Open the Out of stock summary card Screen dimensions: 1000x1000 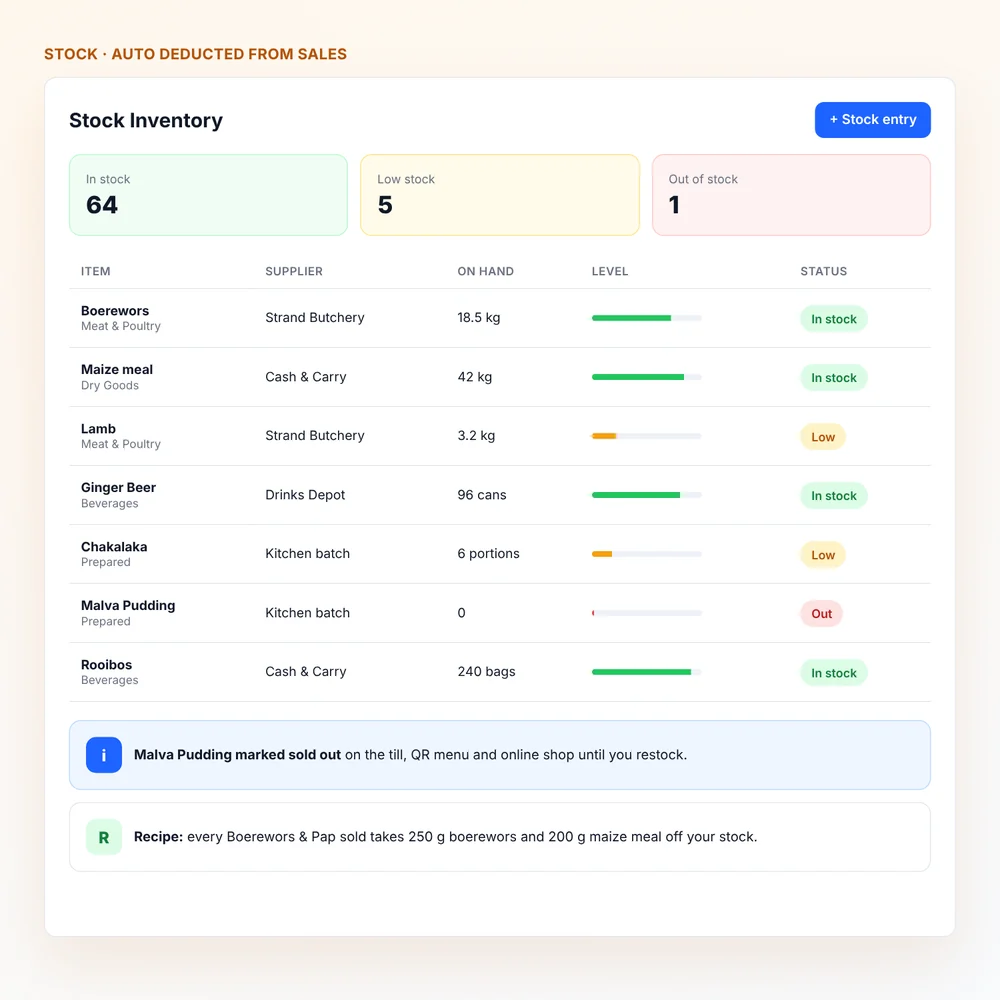tap(791, 195)
